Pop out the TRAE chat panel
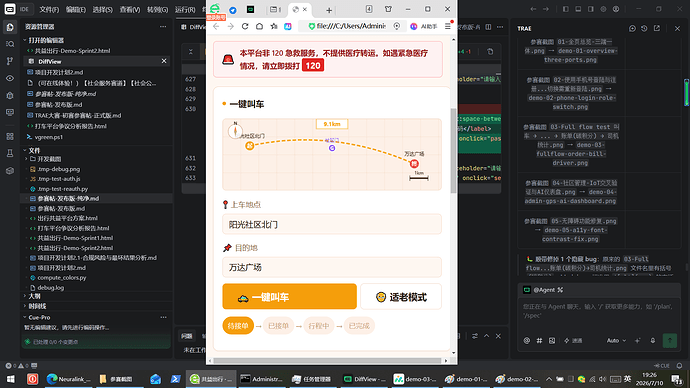 click(657, 28)
